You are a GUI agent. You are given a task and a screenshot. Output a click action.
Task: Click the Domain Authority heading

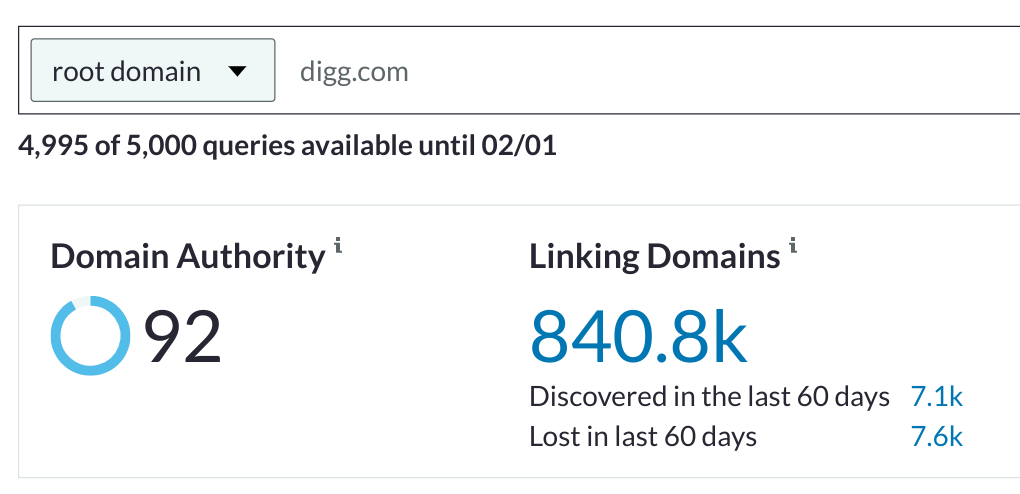(x=187, y=256)
